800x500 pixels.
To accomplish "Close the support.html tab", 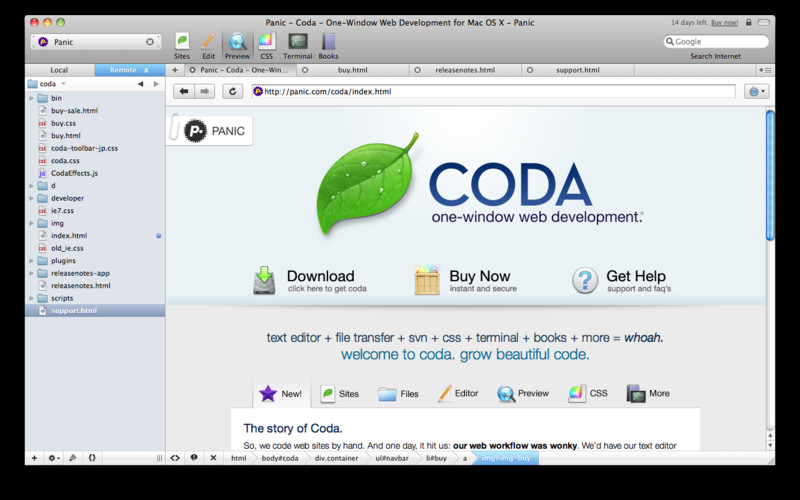I will [530, 70].
